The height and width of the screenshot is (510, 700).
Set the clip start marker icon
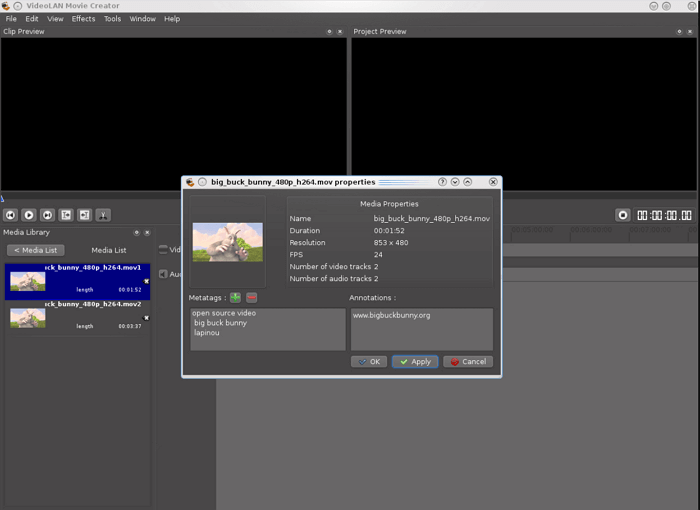click(x=66, y=215)
